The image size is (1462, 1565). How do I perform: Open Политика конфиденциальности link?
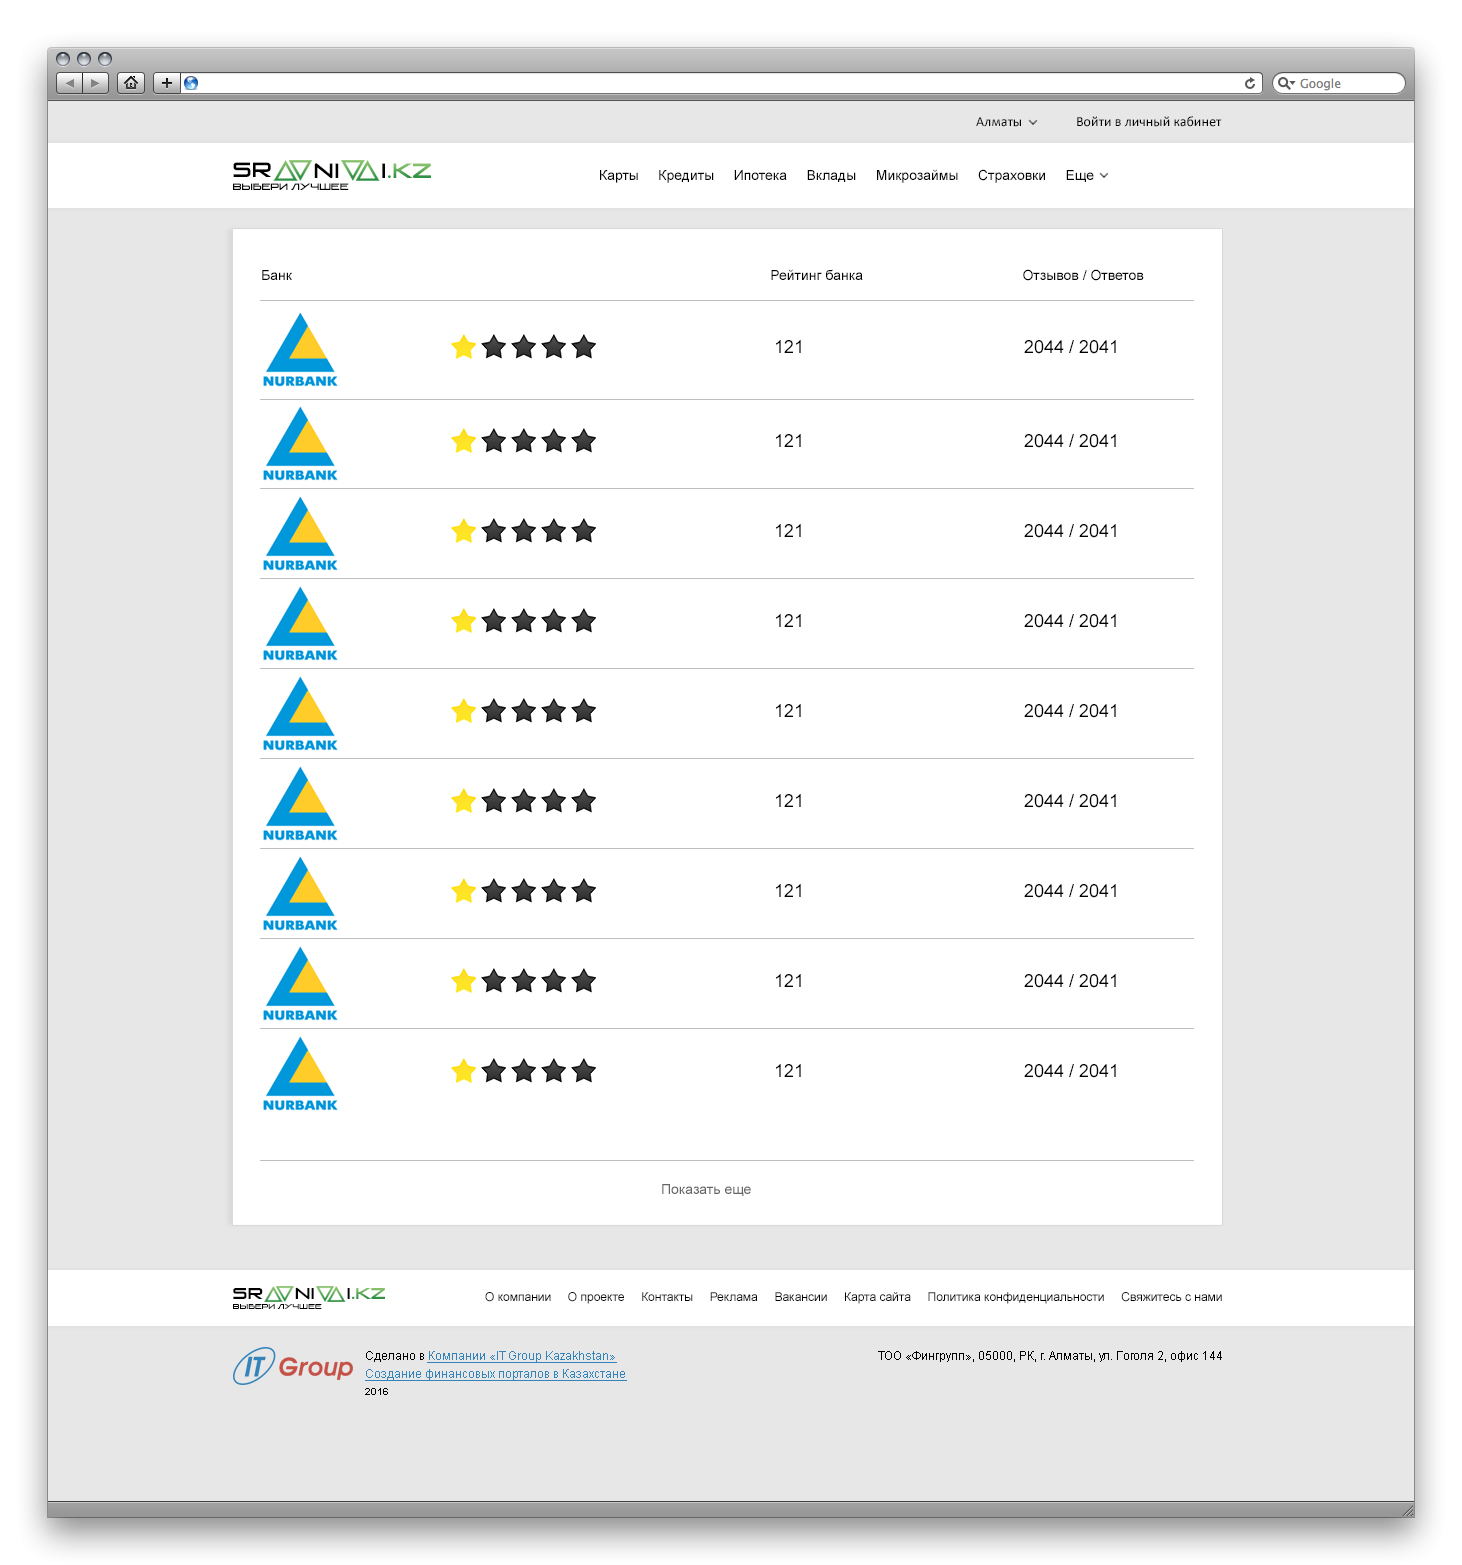pos(1016,1297)
